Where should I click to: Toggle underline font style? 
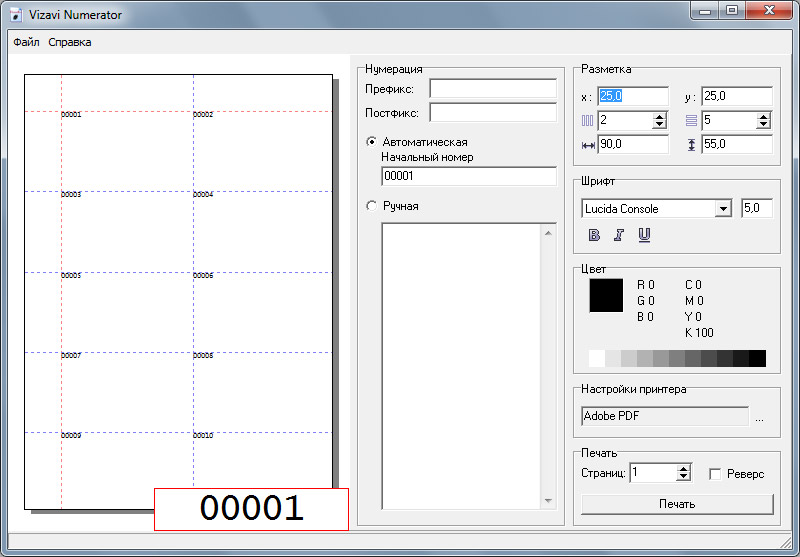tap(644, 235)
